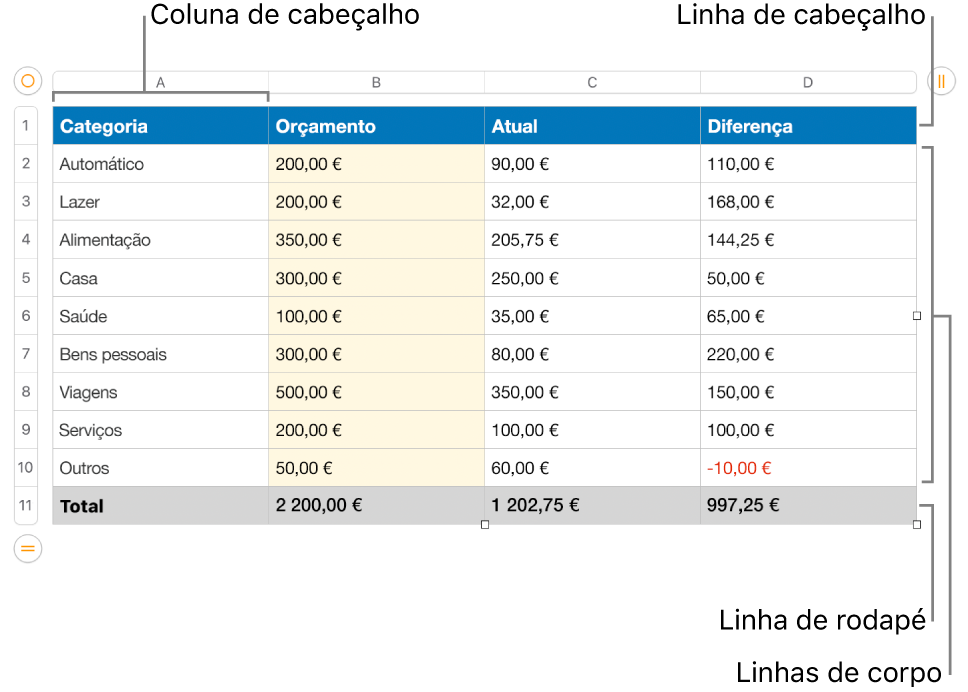Click the bottom-right corner resize handle
968x692 pixels.
pos(917,524)
